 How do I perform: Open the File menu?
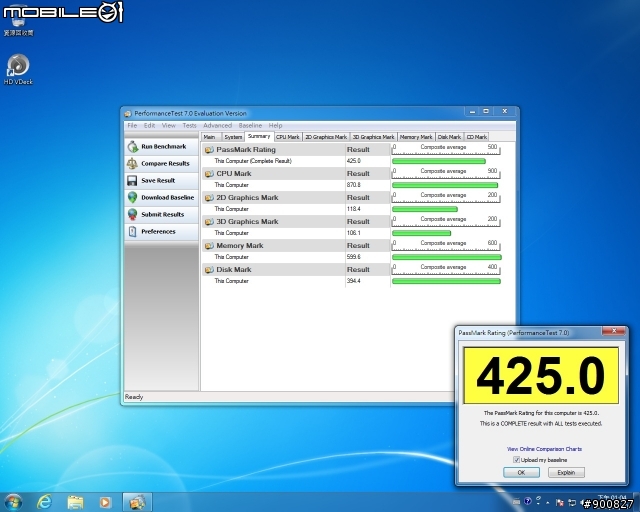coord(132,125)
